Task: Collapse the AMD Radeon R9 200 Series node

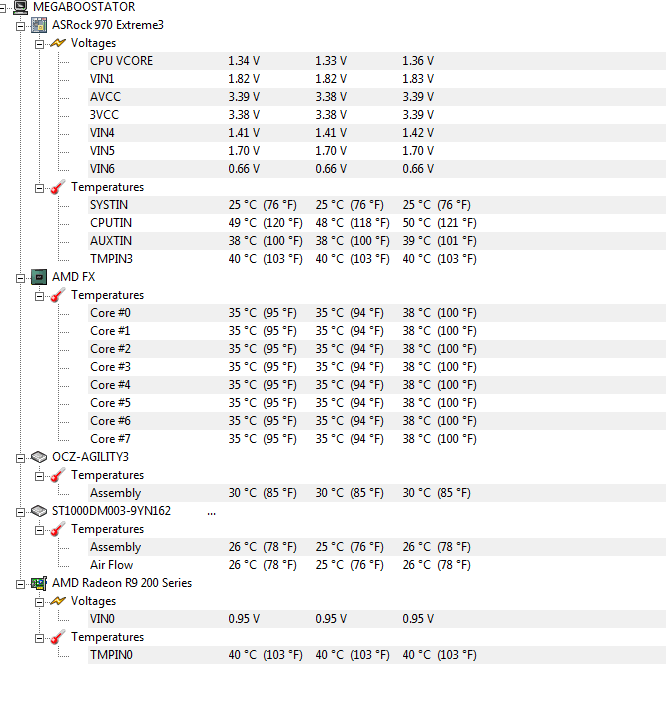Action: point(21,585)
